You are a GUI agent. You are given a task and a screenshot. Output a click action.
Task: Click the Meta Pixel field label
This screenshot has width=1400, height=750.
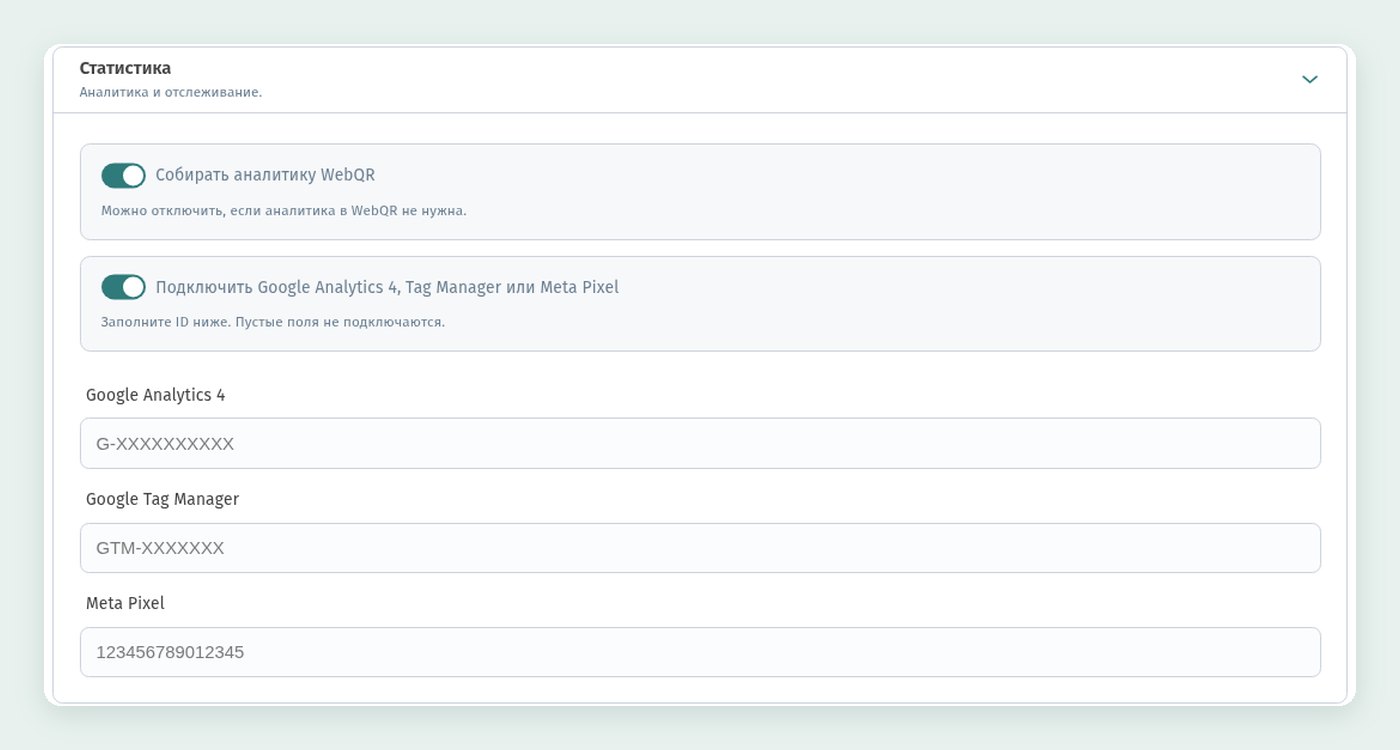[x=125, y=603]
